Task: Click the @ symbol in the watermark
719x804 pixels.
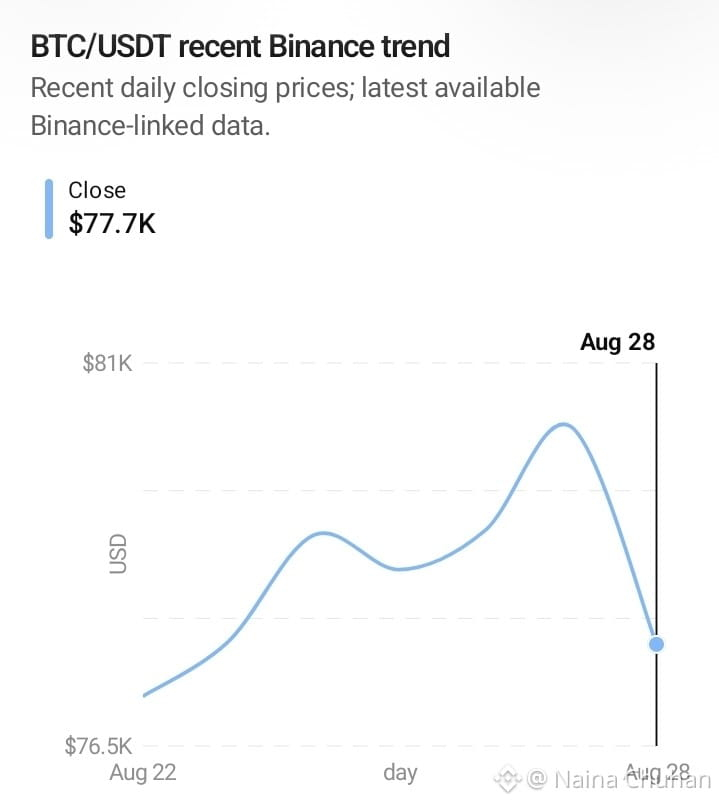Action: pos(537,779)
